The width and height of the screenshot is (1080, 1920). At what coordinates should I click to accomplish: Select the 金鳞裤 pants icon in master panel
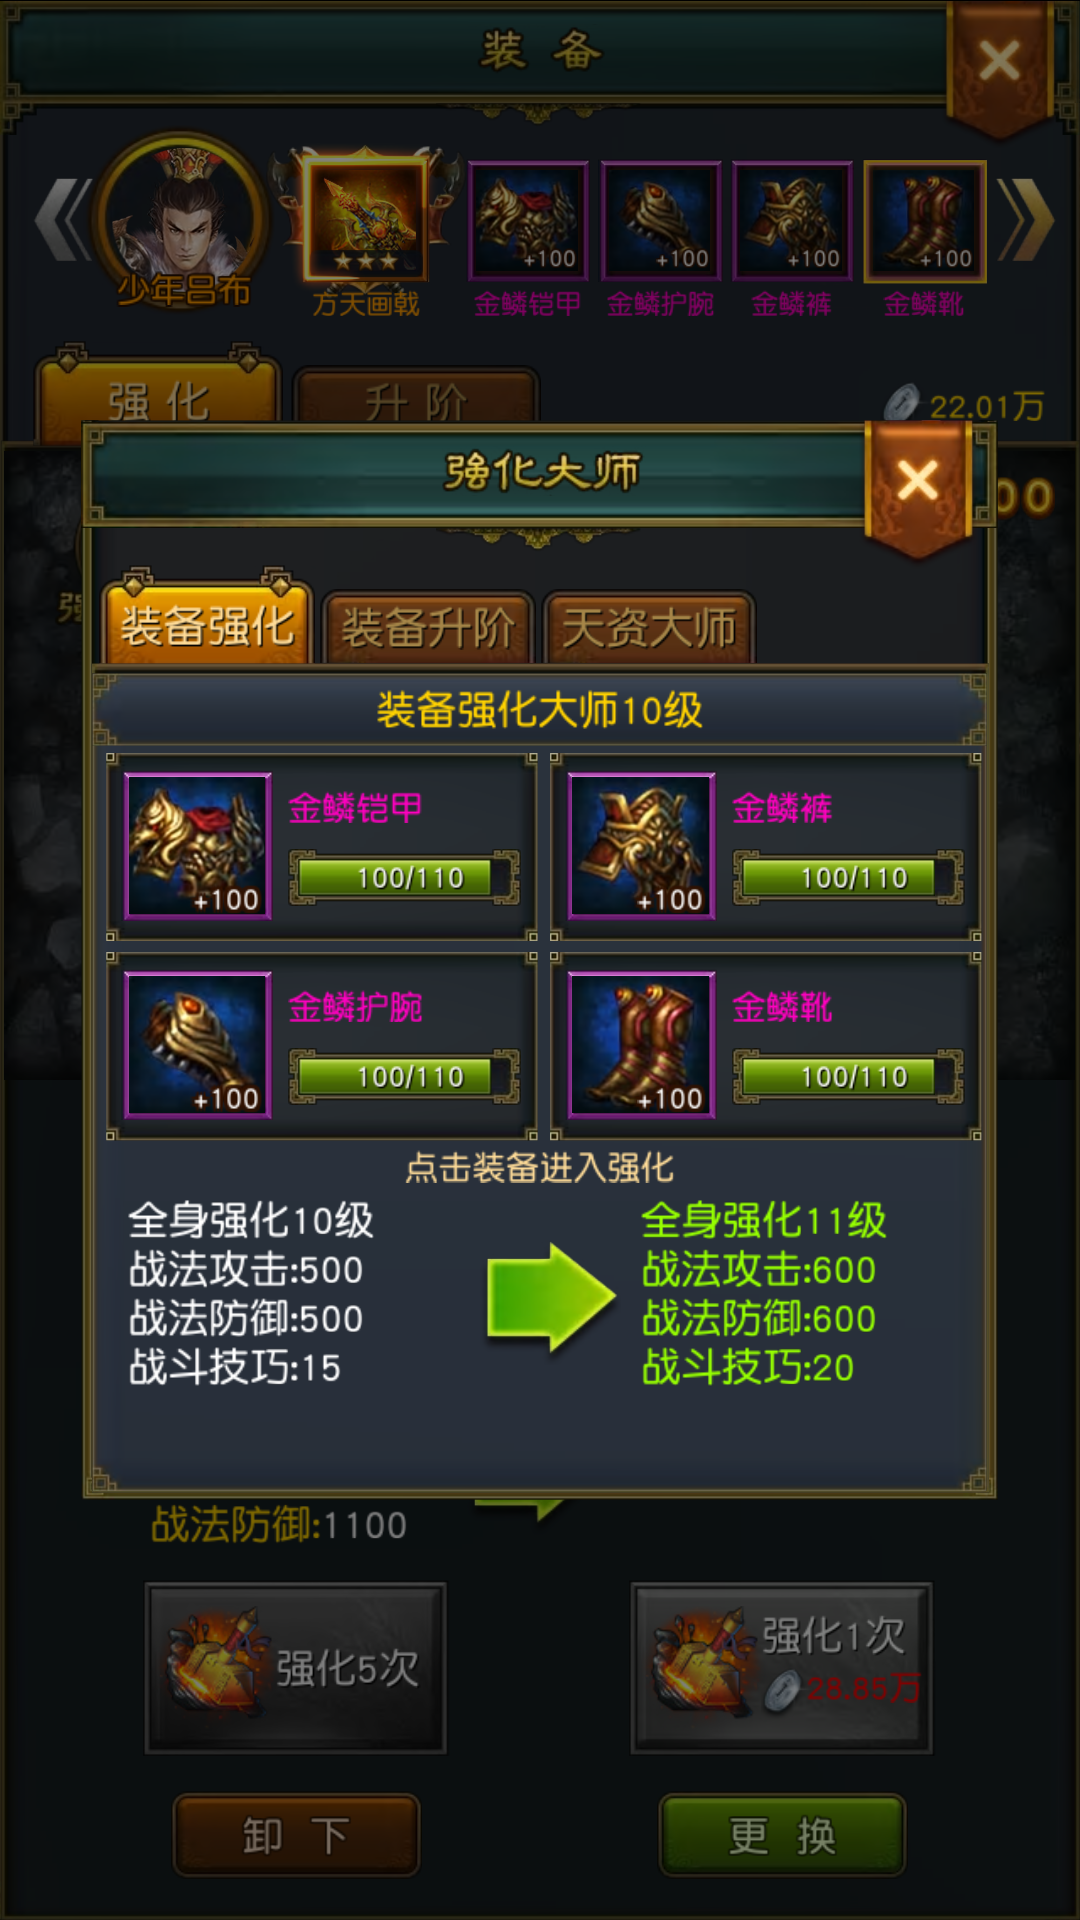pos(641,846)
